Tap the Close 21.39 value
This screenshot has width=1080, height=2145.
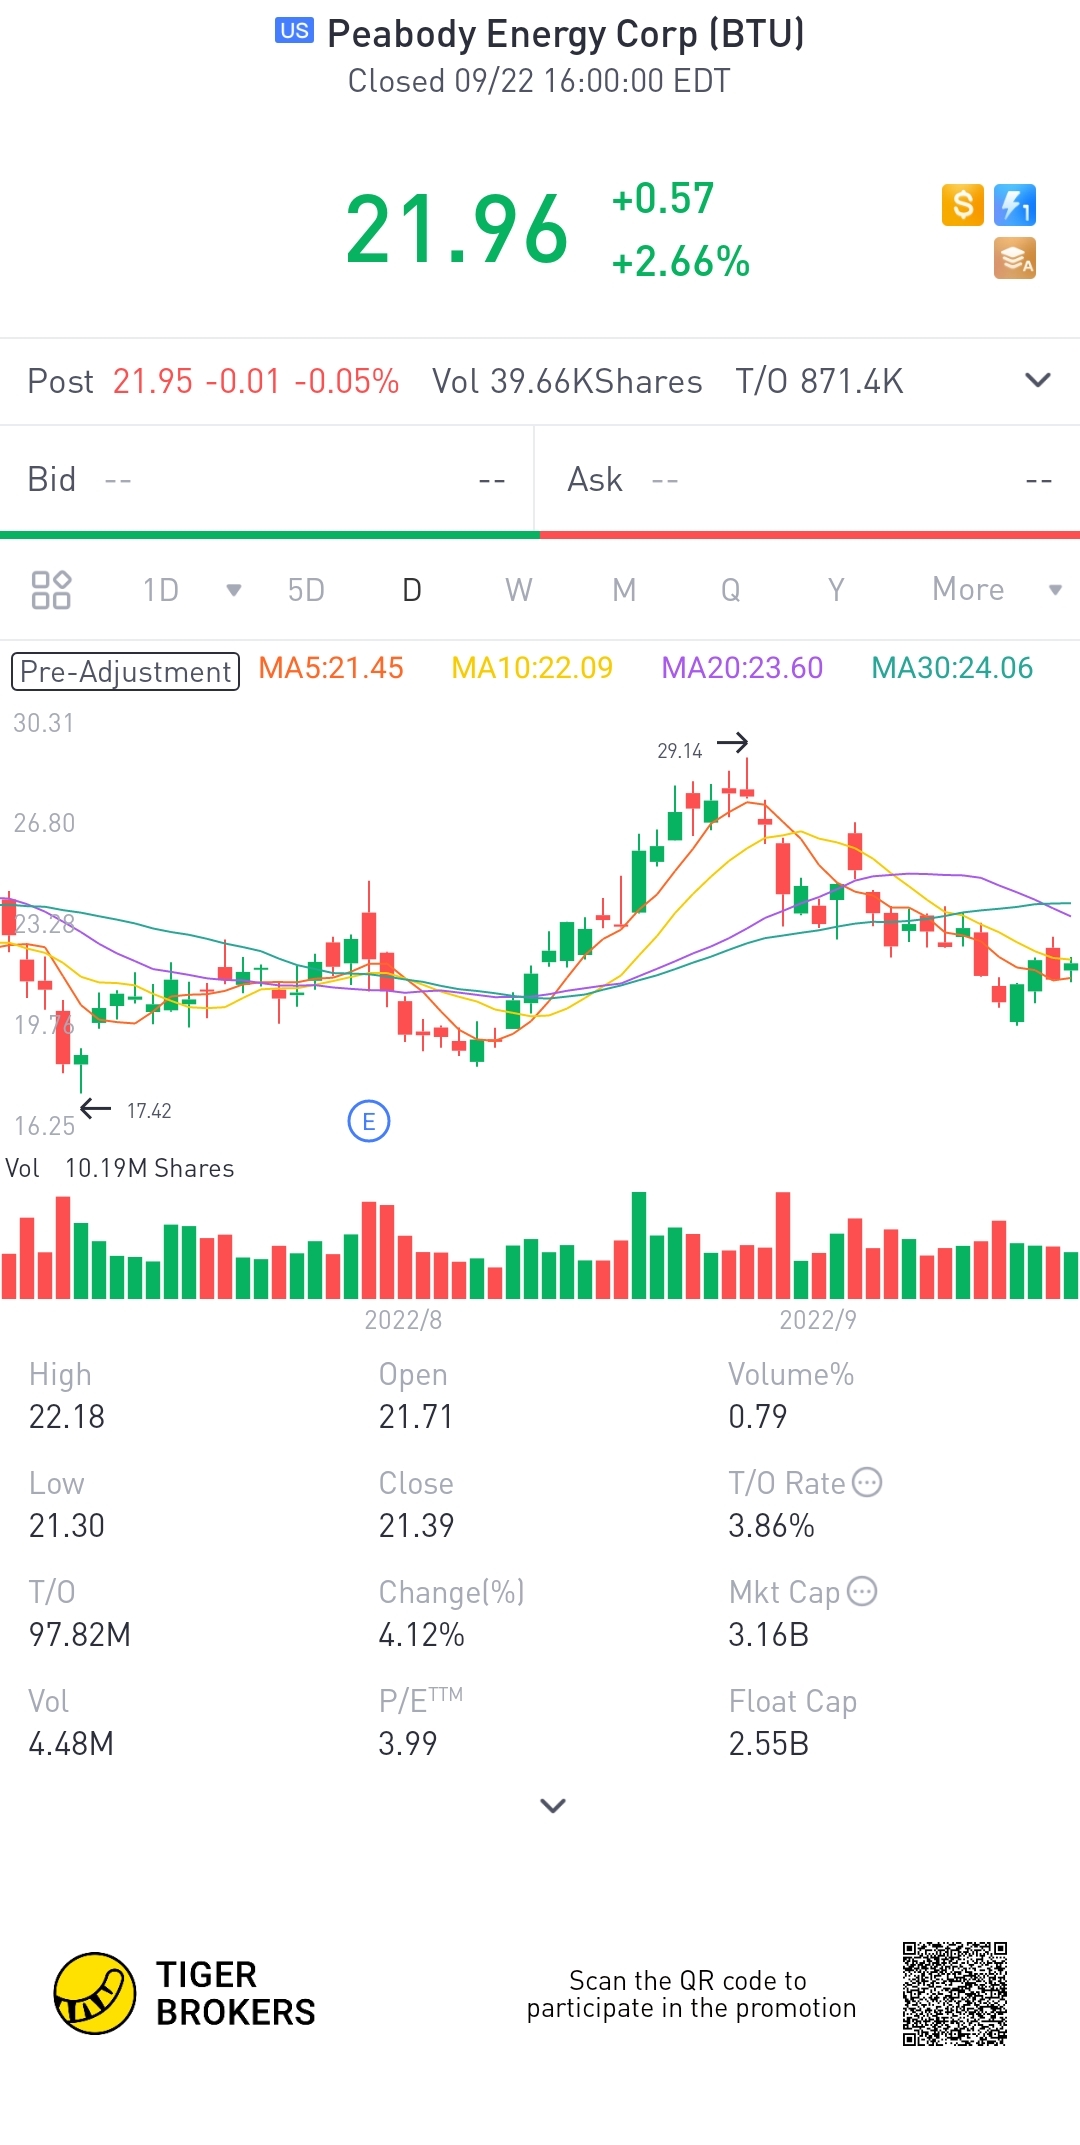[416, 1526]
